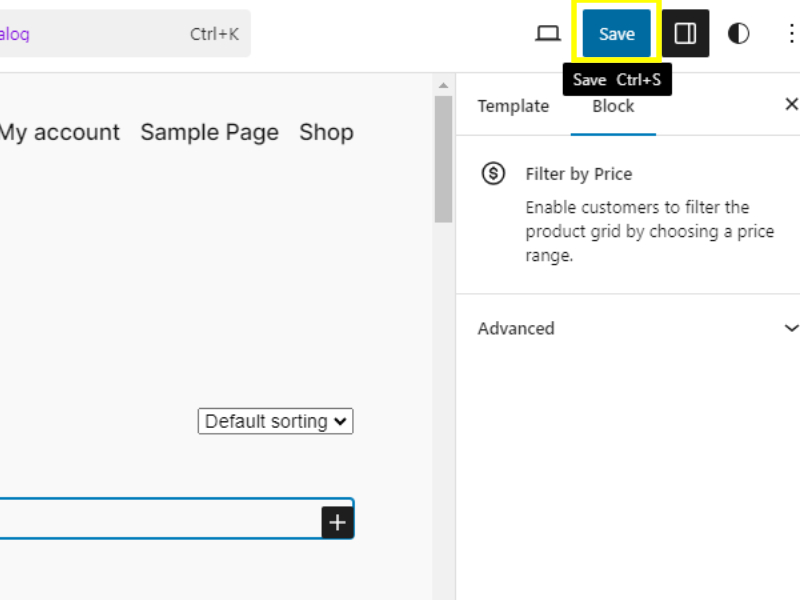The width and height of the screenshot is (800, 600).
Task: Click the Sample Page navigation link
Action: coord(210,133)
